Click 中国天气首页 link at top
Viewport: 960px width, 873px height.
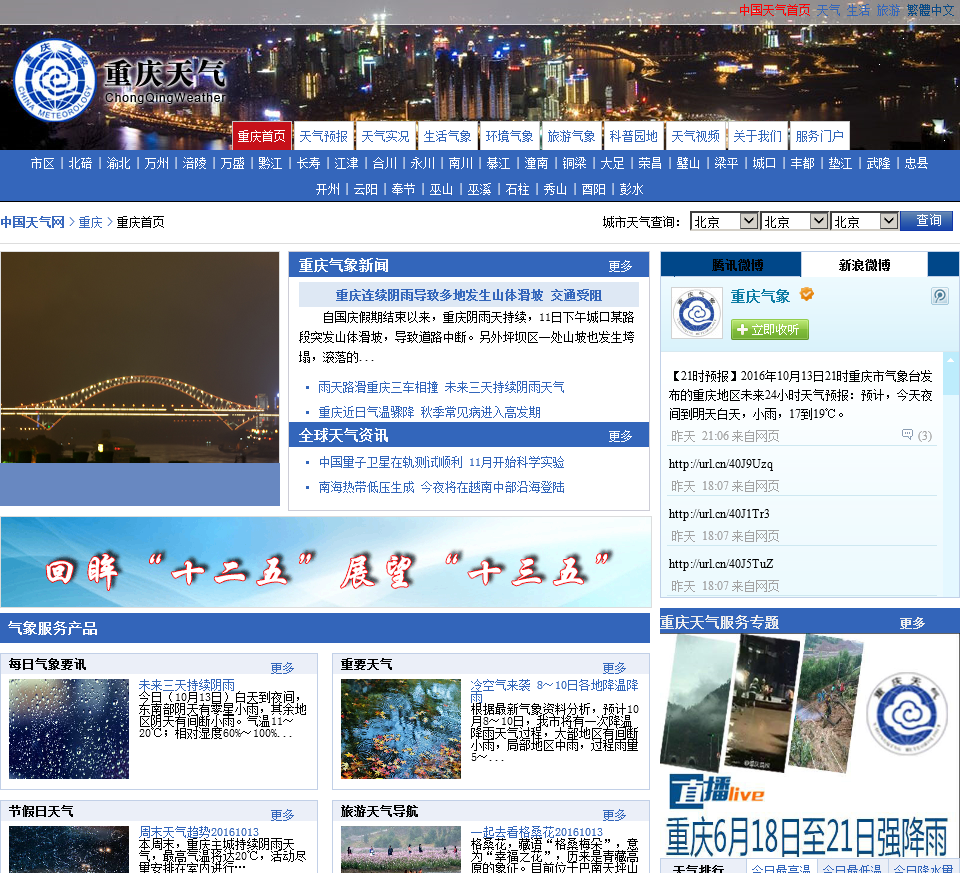774,10
